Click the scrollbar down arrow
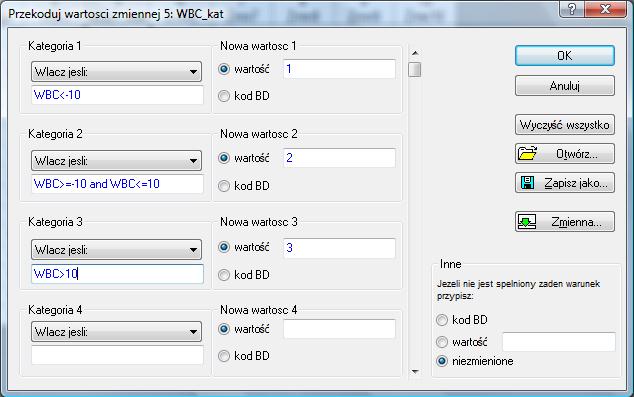The image size is (634, 397). [x=415, y=371]
